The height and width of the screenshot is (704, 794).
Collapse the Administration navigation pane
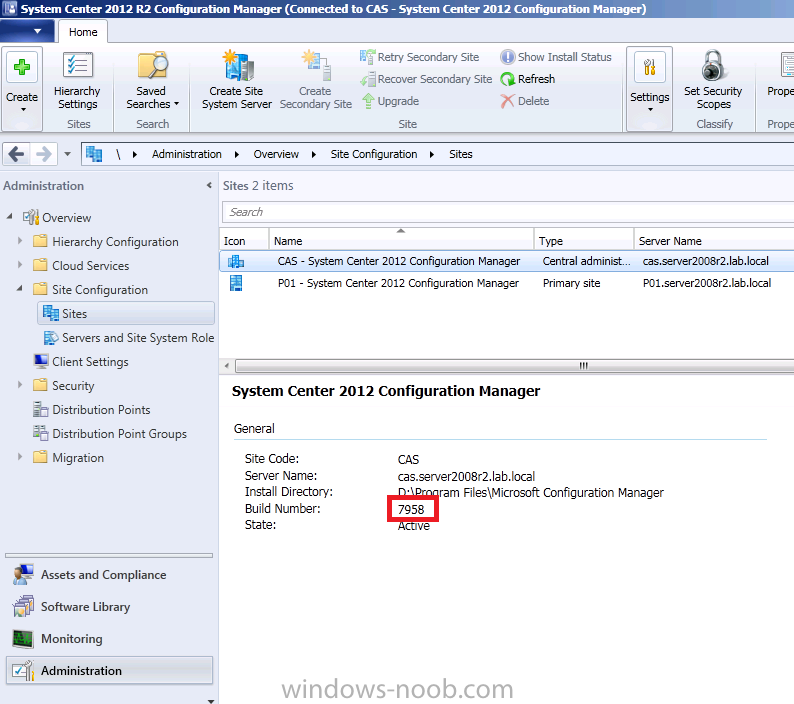tap(209, 186)
